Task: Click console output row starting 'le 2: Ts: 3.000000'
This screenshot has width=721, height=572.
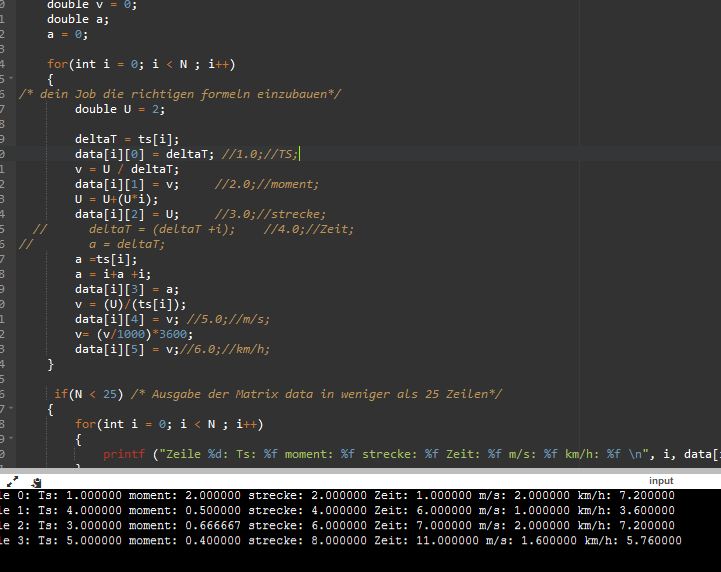Action: click(338, 526)
